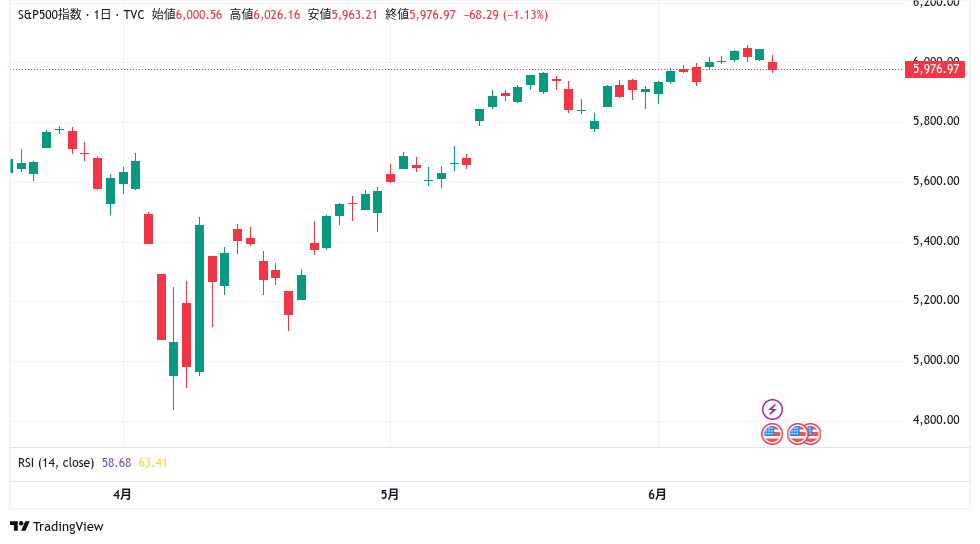Click the 4,800.00 price axis label
The width and height of the screenshot is (980, 544).
(x=936, y=420)
